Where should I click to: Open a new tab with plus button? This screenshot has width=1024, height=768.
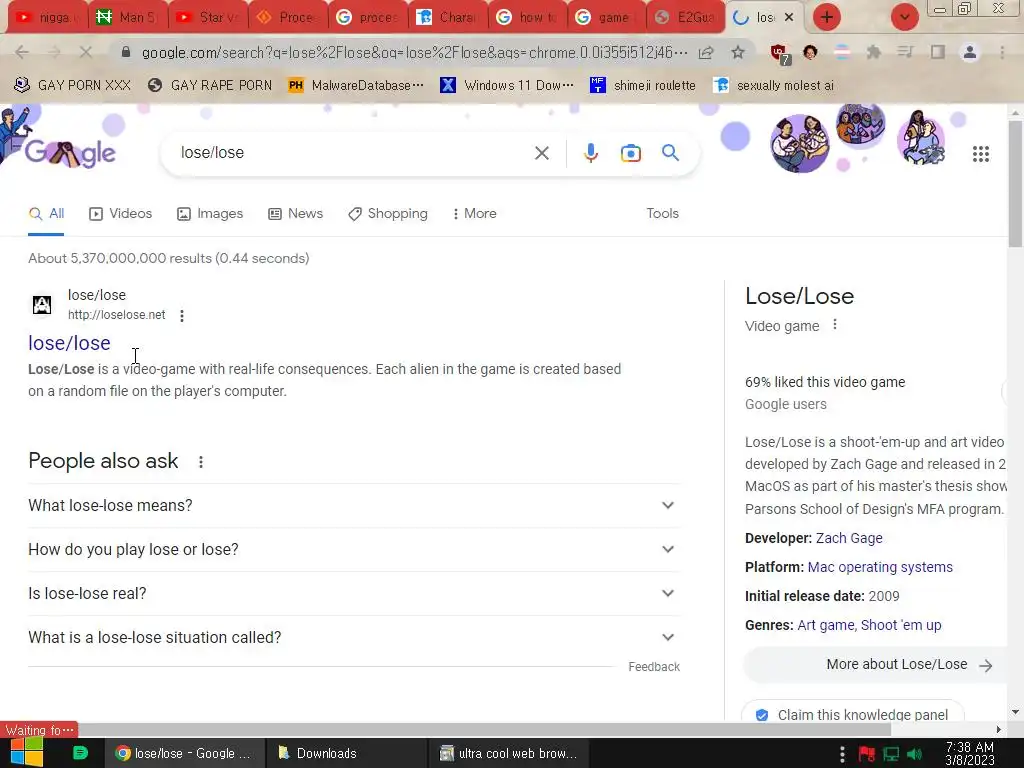tap(827, 17)
